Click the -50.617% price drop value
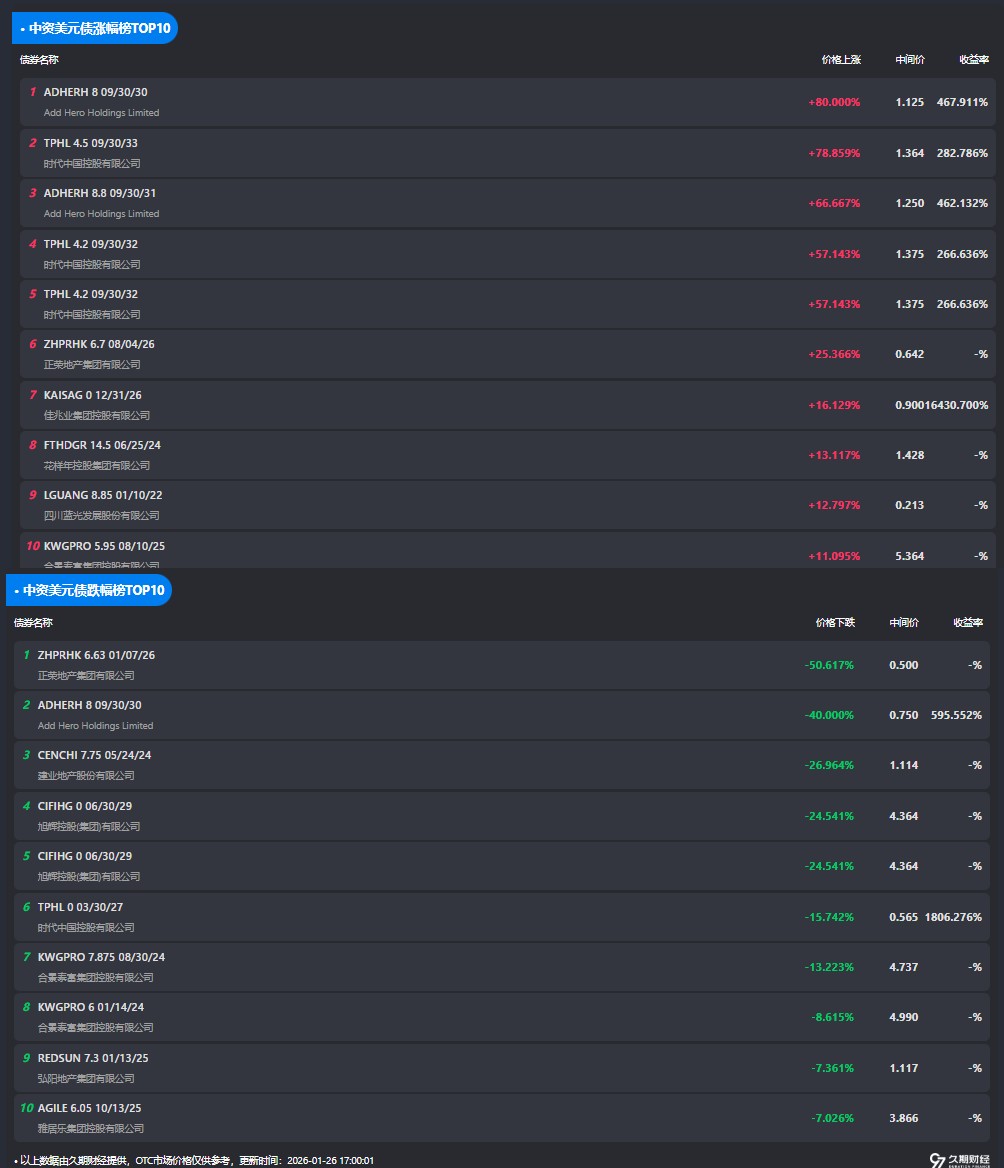This screenshot has width=1004, height=1168. point(829,665)
